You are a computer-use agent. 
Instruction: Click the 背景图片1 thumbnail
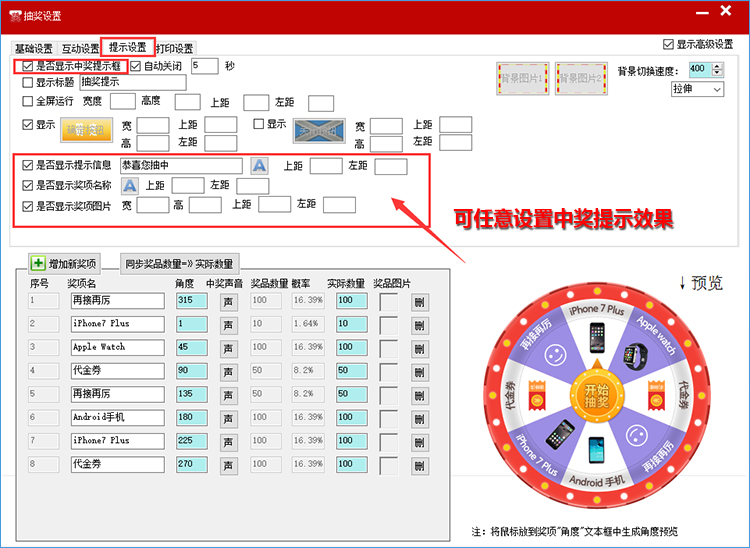pos(523,77)
